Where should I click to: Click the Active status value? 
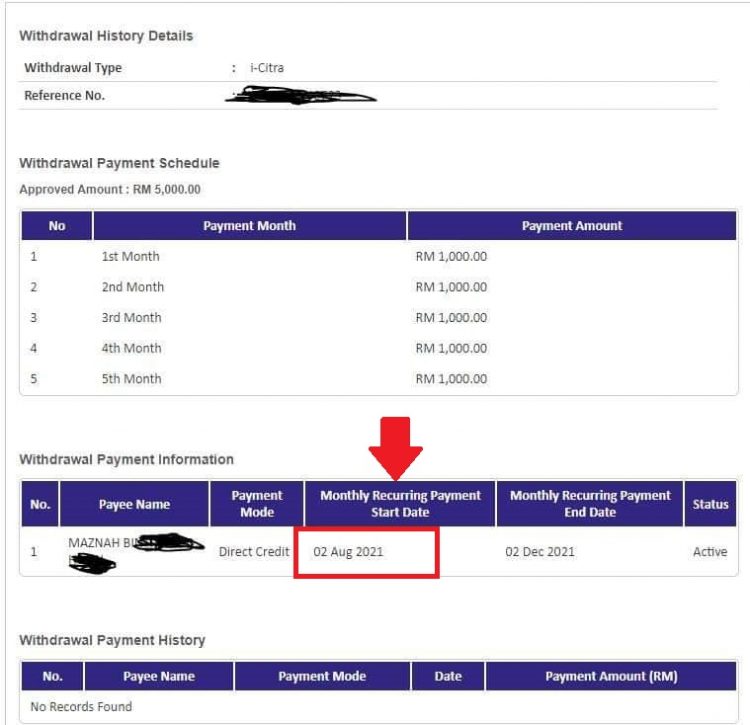(x=710, y=552)
